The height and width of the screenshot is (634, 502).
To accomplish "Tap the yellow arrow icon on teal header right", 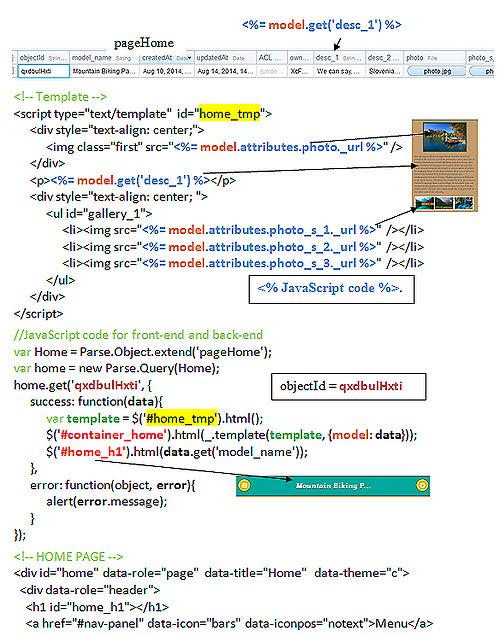I will (422, 485).
